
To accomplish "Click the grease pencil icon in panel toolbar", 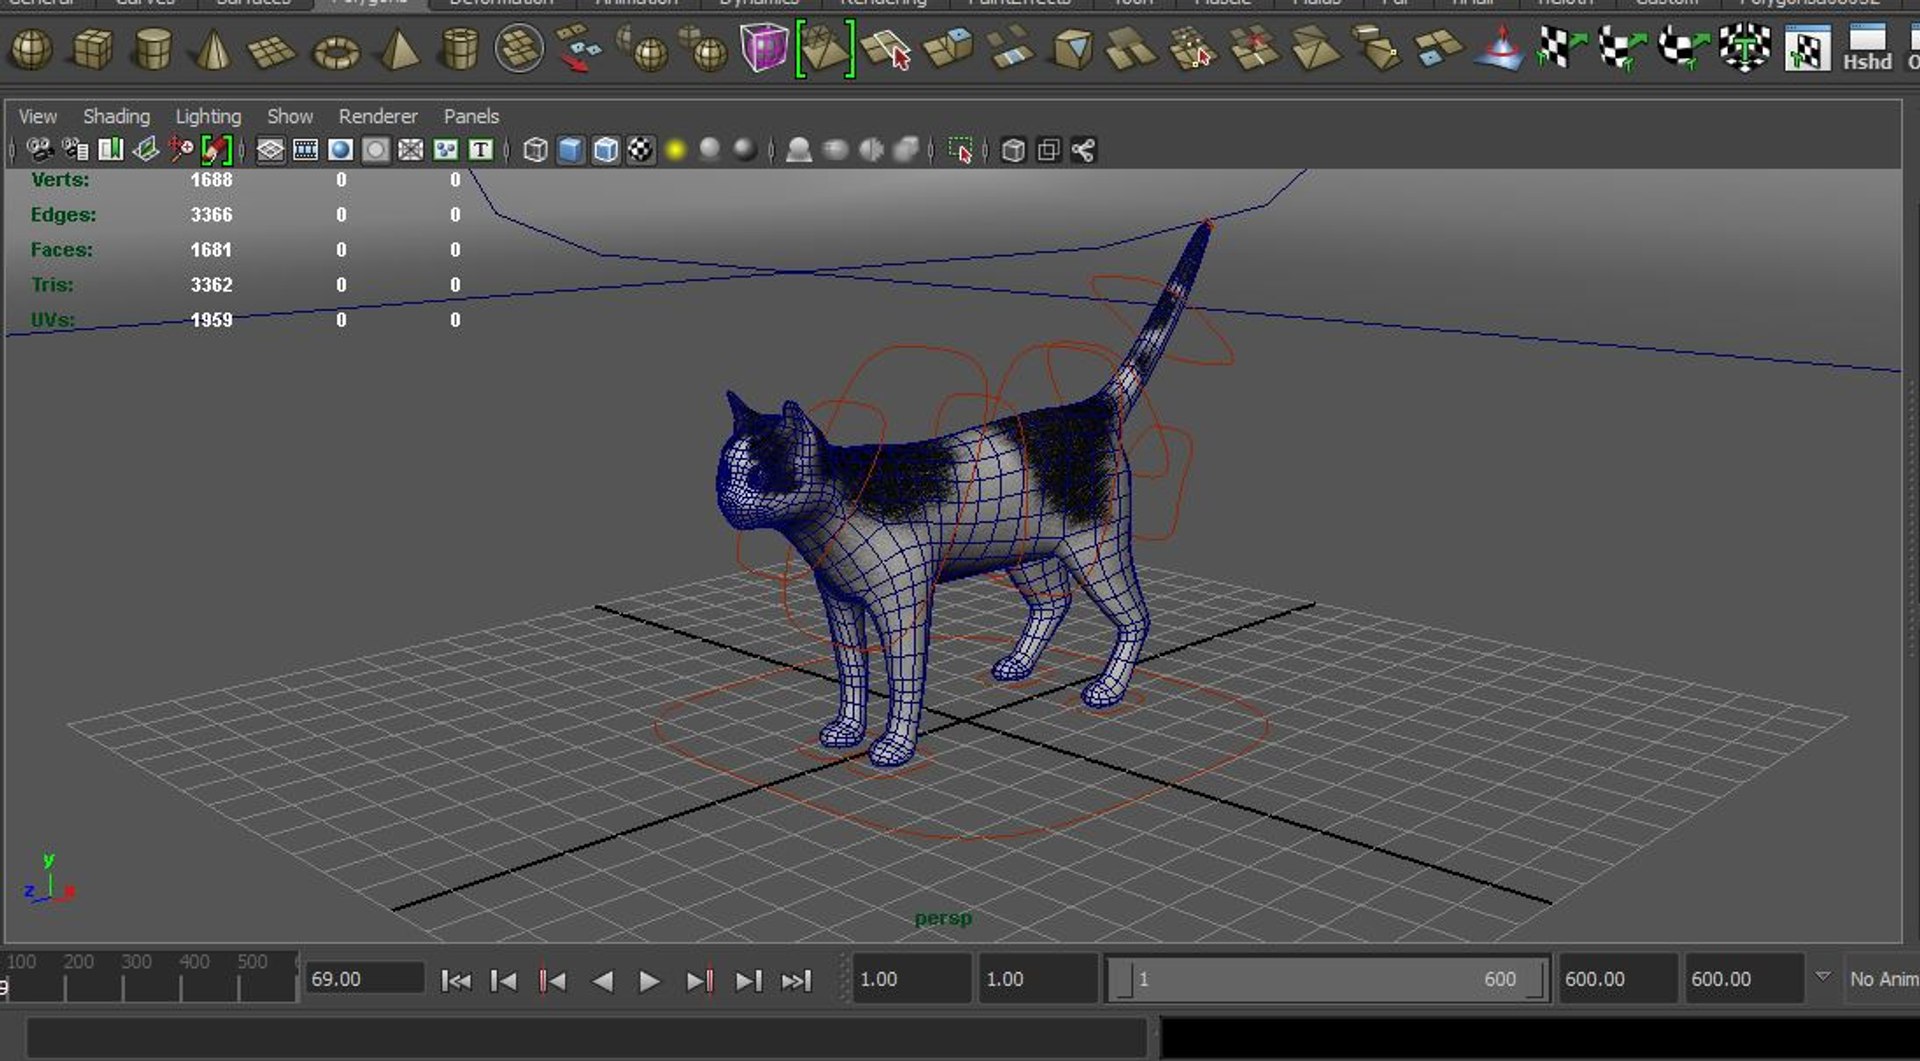I will click(216, 150).
